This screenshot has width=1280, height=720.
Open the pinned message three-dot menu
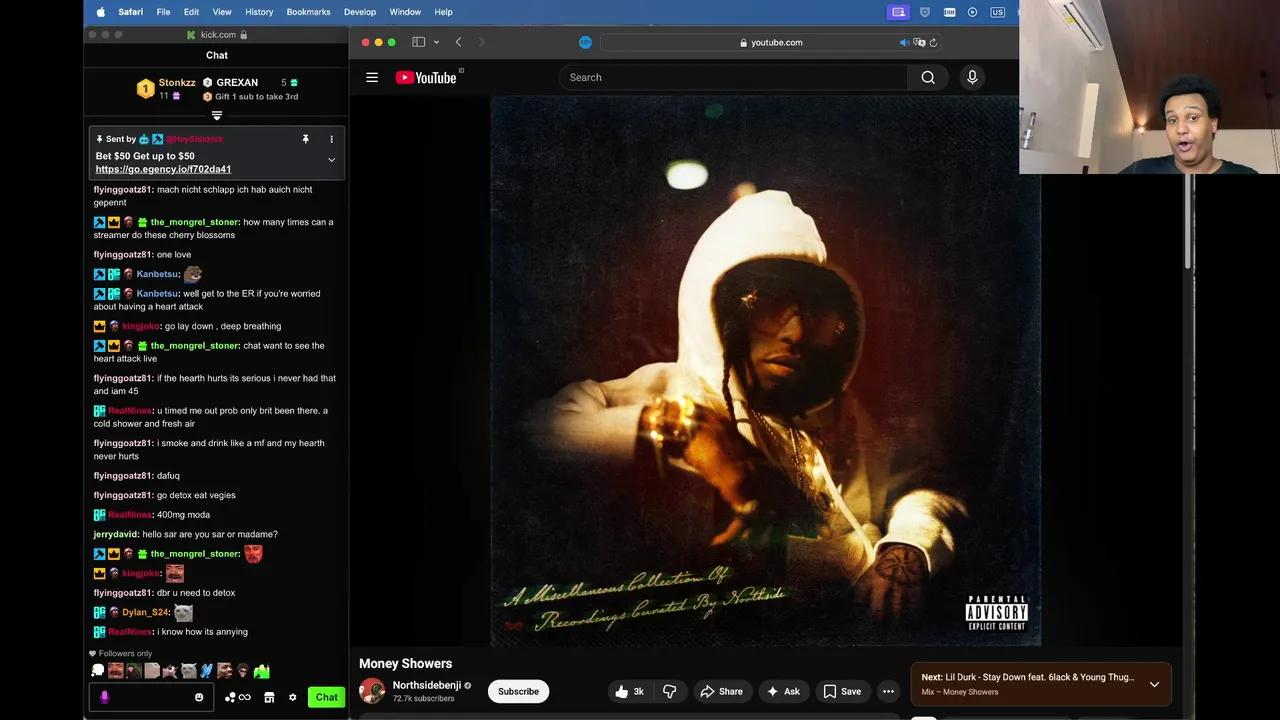click(331, 139)
